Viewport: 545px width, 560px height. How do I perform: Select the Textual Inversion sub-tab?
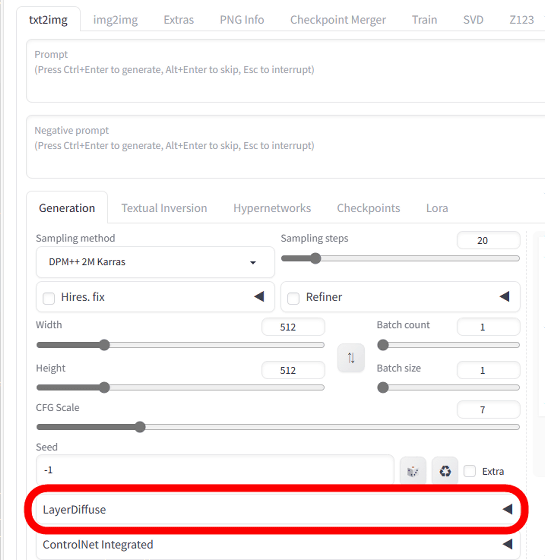click(x=164, y=208)
